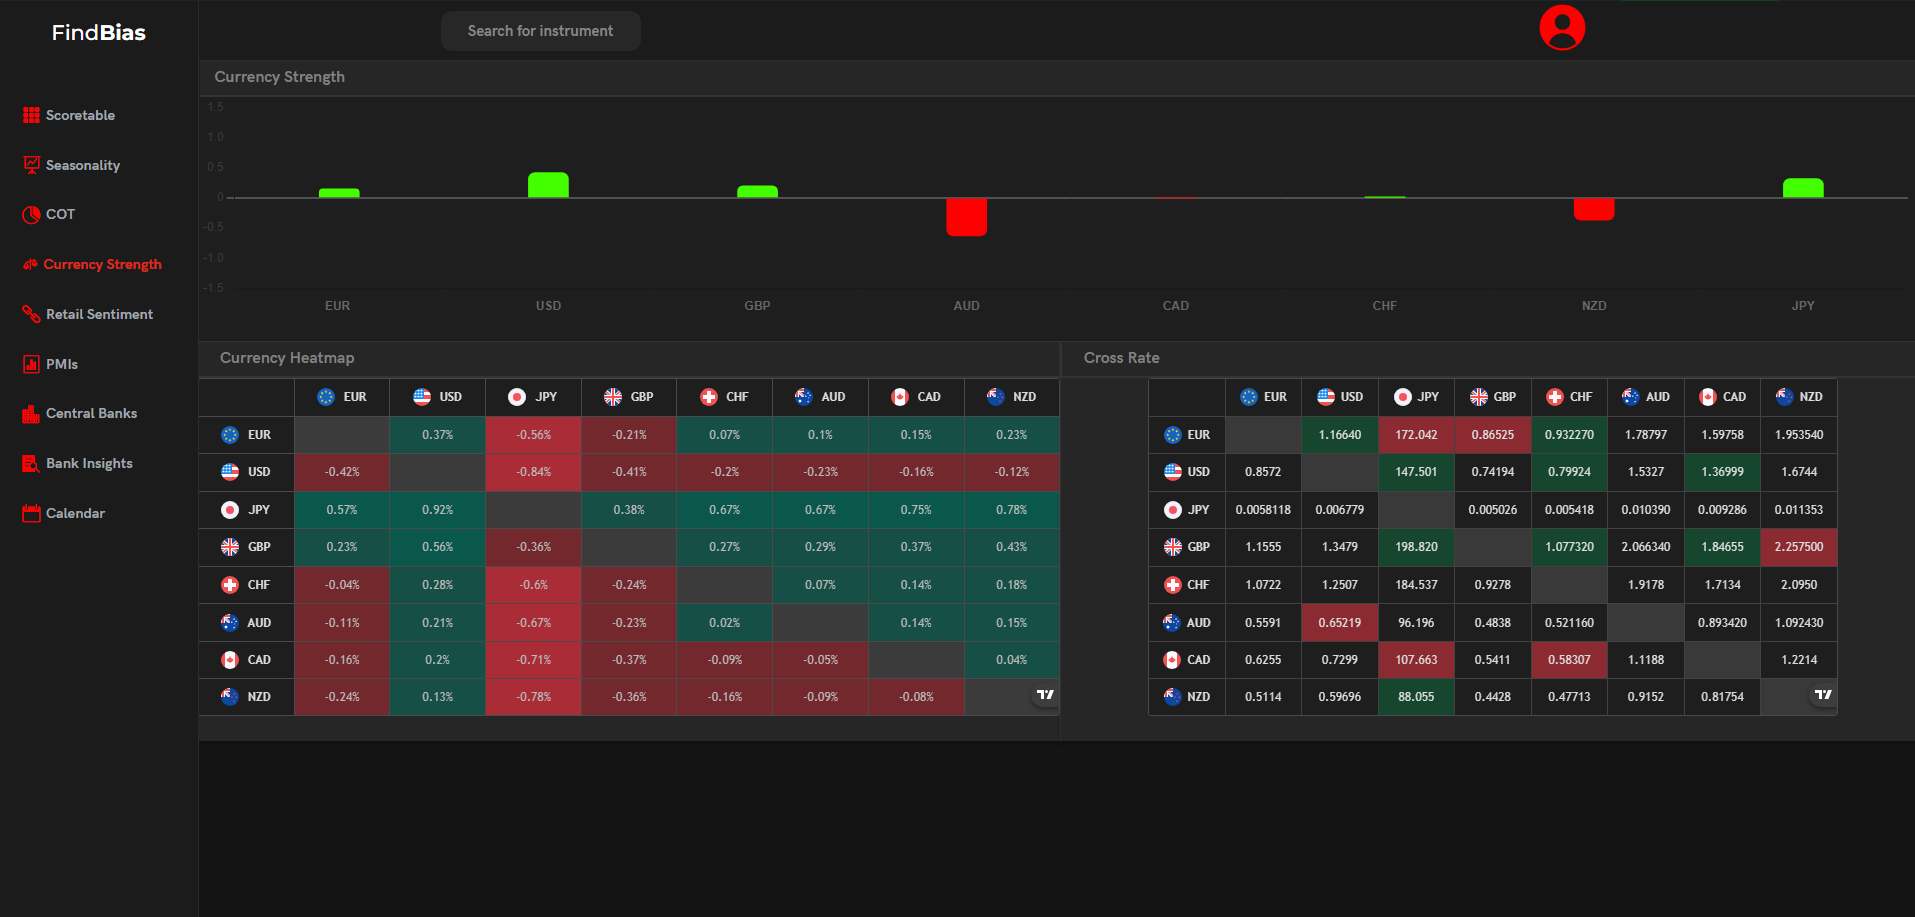Go to the Seasonality page
Screen dimensions: 1915x917
click(82, 165)
